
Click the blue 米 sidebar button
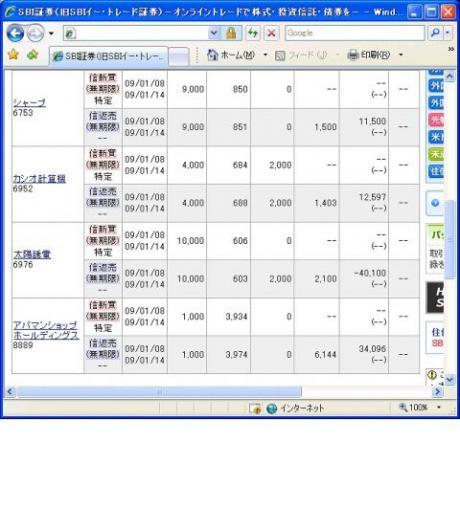436,137
